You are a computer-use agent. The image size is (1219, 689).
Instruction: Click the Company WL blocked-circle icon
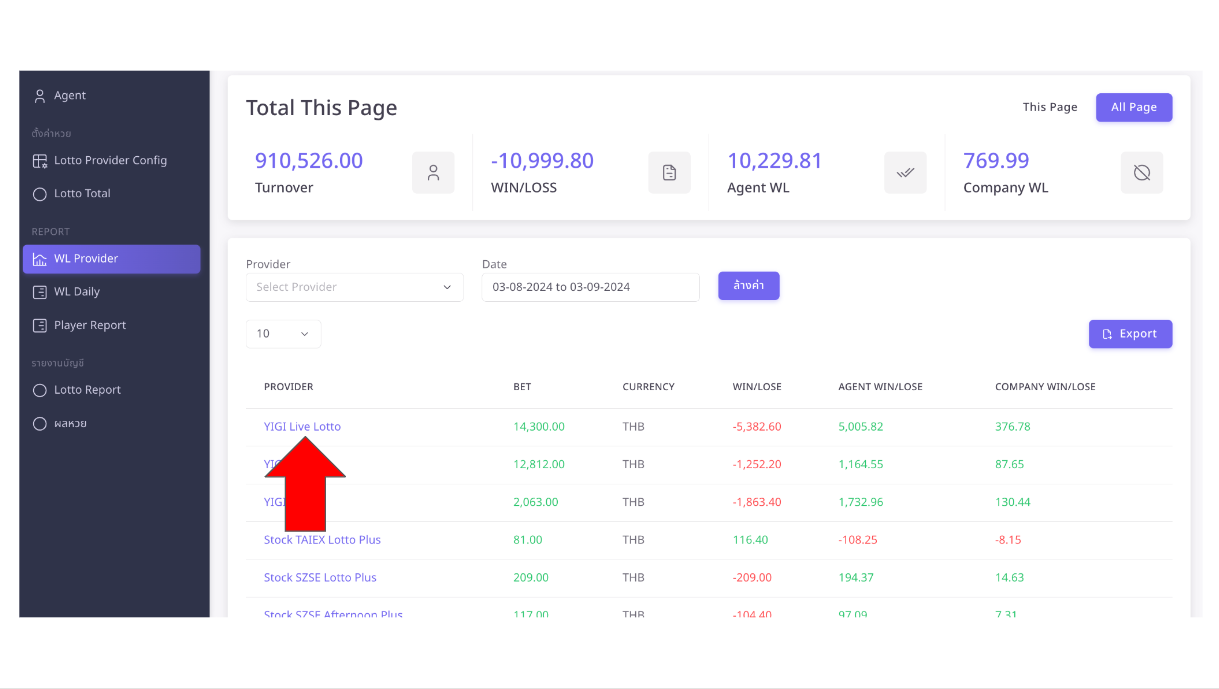[x=1141, y=173]
